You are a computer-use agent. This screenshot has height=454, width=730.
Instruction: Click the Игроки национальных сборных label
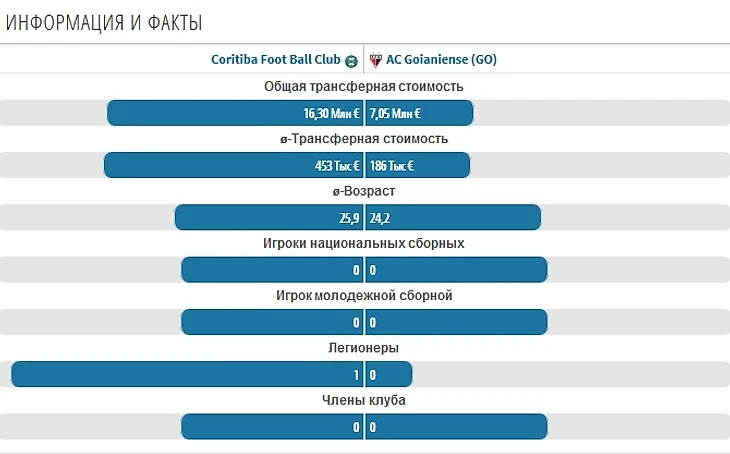(364, 243)
